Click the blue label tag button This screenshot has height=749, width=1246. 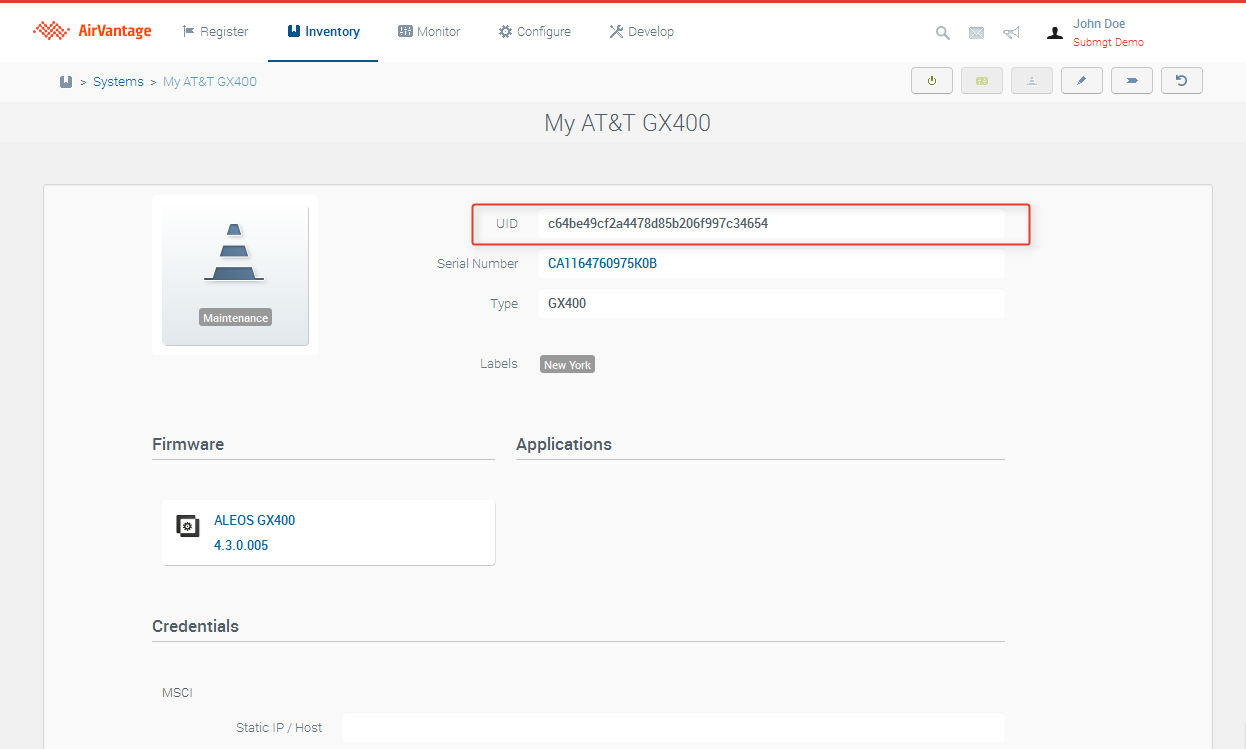(x=1131, y=81)
